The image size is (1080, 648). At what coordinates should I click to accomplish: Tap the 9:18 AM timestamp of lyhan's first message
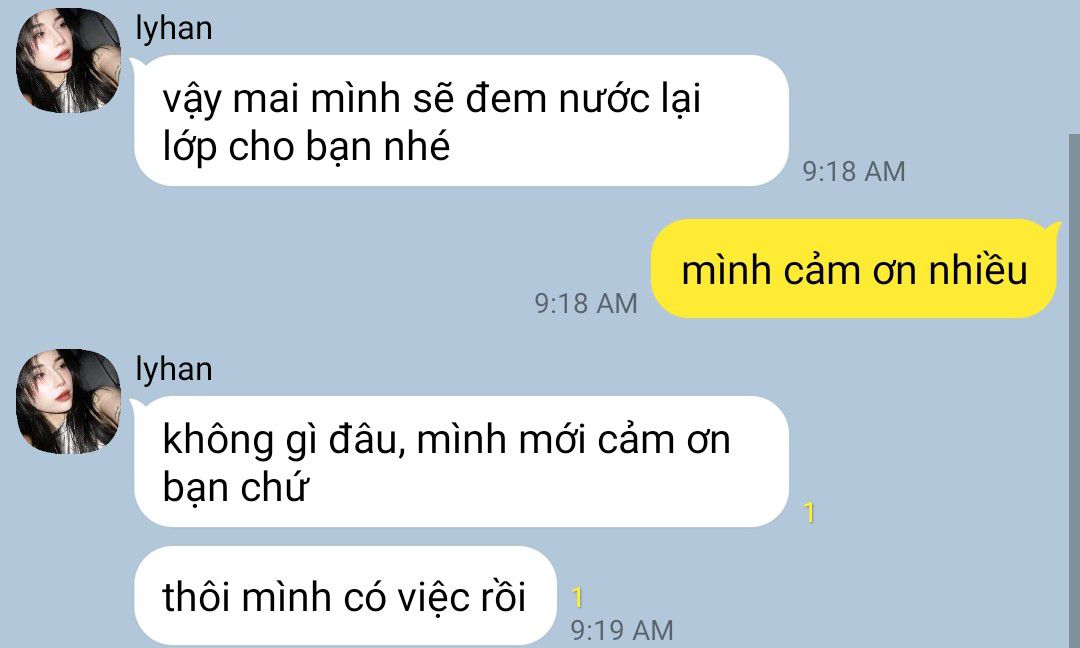tap(853, 171)
